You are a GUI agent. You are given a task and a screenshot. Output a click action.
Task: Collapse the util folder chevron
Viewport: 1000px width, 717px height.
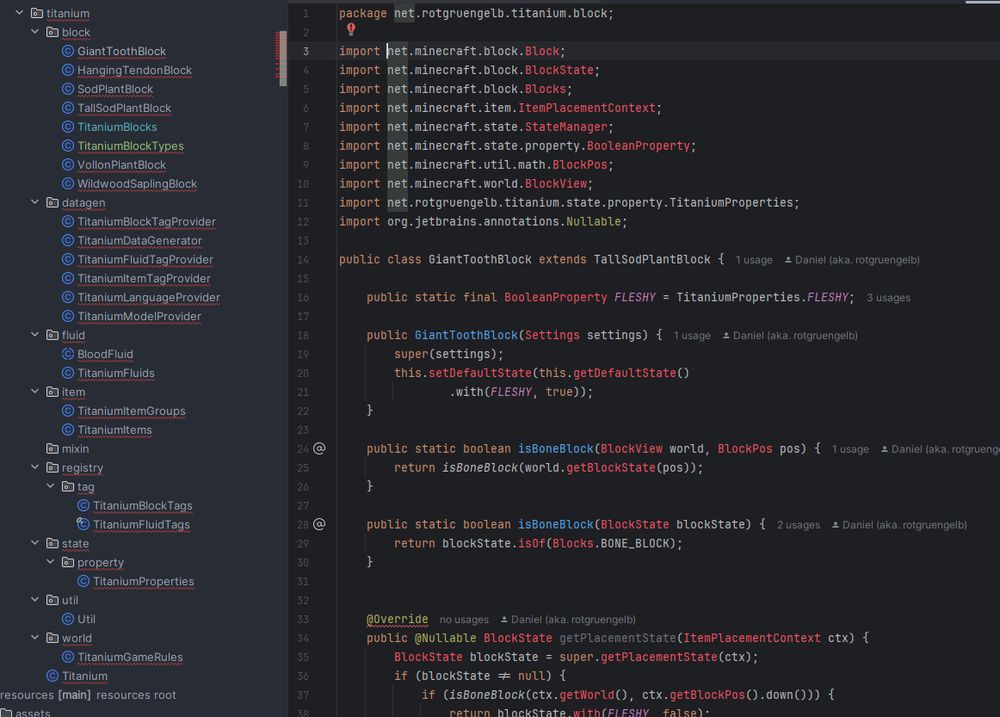coord(35,600)
